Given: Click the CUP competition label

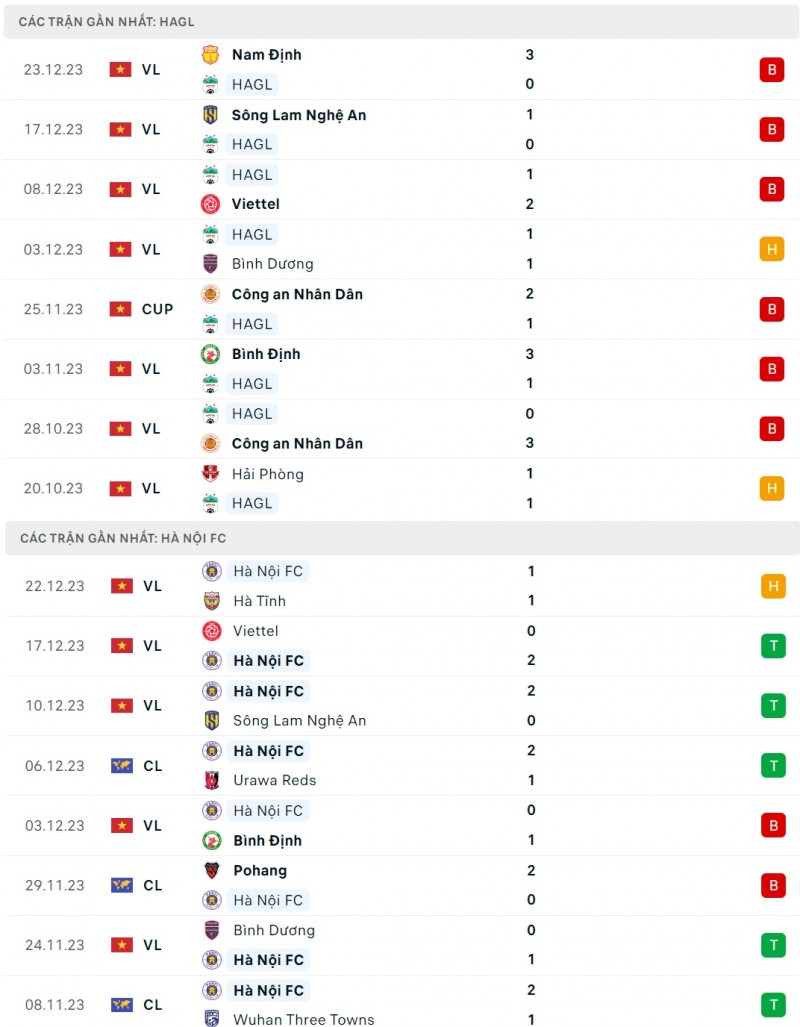Looking at the screenshot, I should pos(157,309).
